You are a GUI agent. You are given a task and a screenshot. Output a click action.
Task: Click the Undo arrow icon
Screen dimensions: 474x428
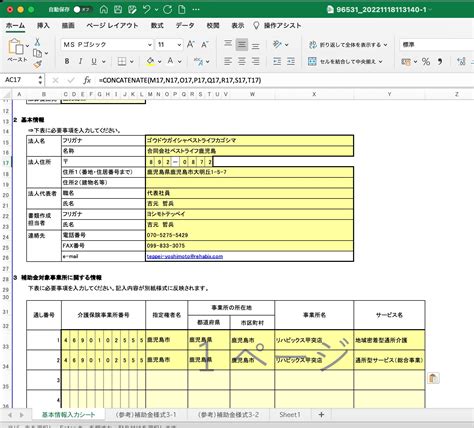[146, 9]
